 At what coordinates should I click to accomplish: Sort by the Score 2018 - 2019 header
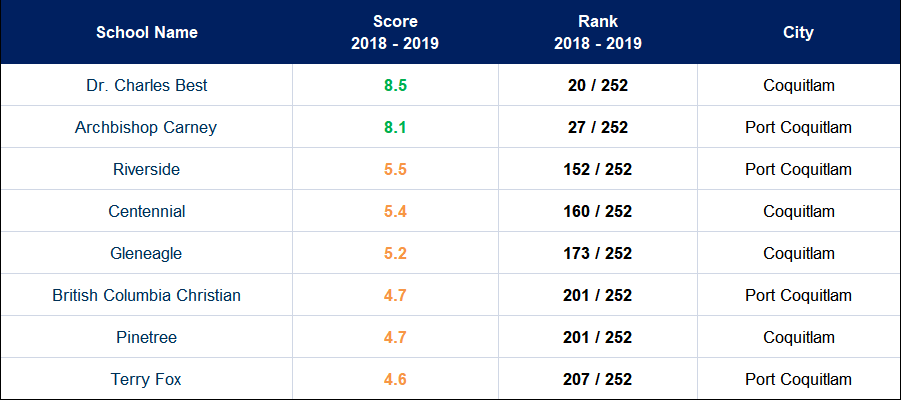pyautogui.click(x=395, y=32)
